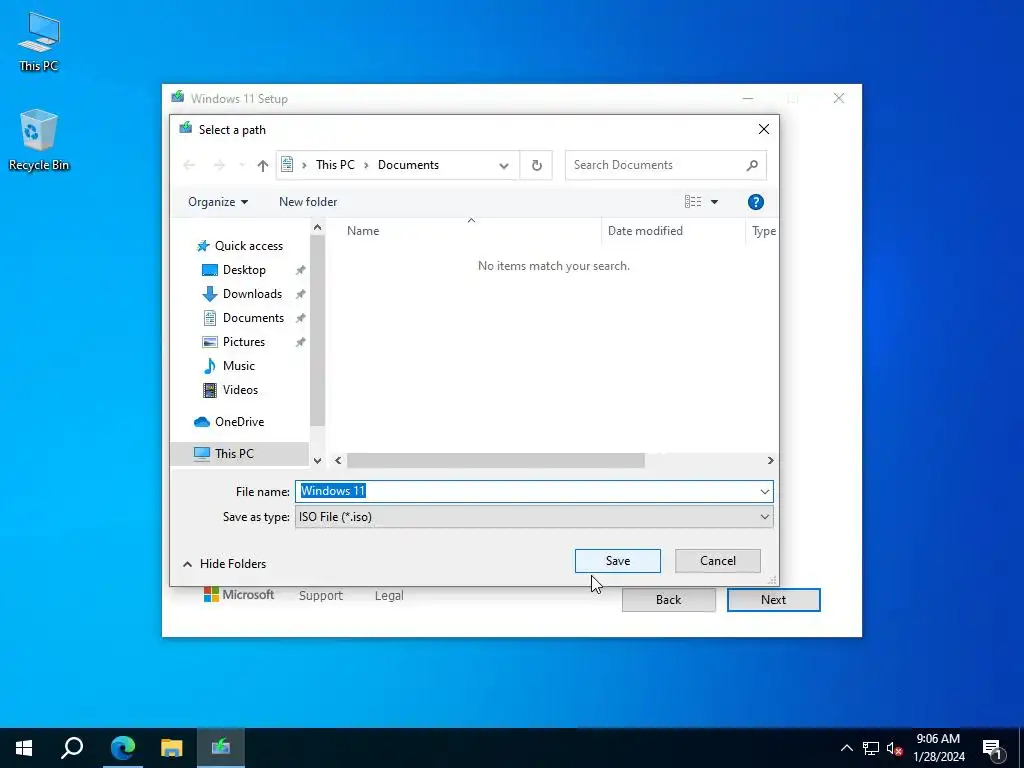Click the forward navigation arrow in dialog
The width and height of the screenshot is (1024, 768).
pyautogui.click(x=219, y=165)
